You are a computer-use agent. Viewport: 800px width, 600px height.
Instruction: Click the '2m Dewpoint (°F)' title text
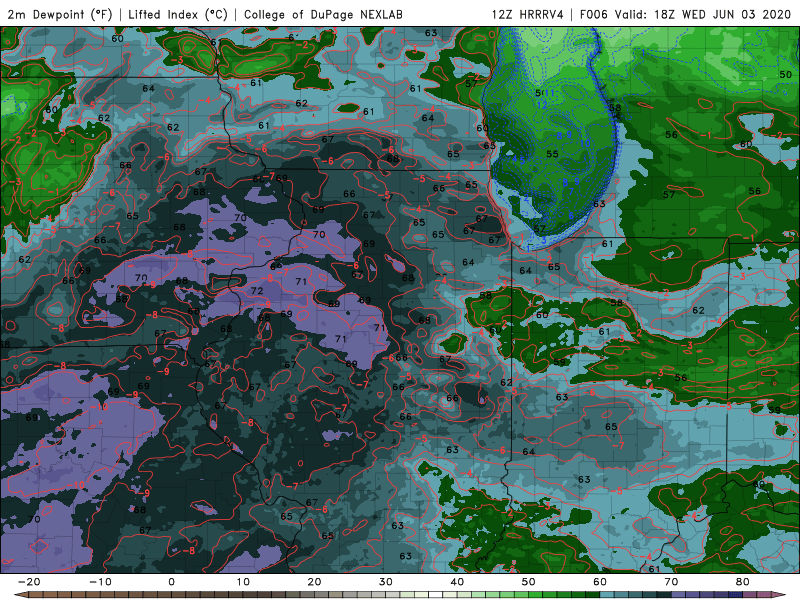coord(60,14)
